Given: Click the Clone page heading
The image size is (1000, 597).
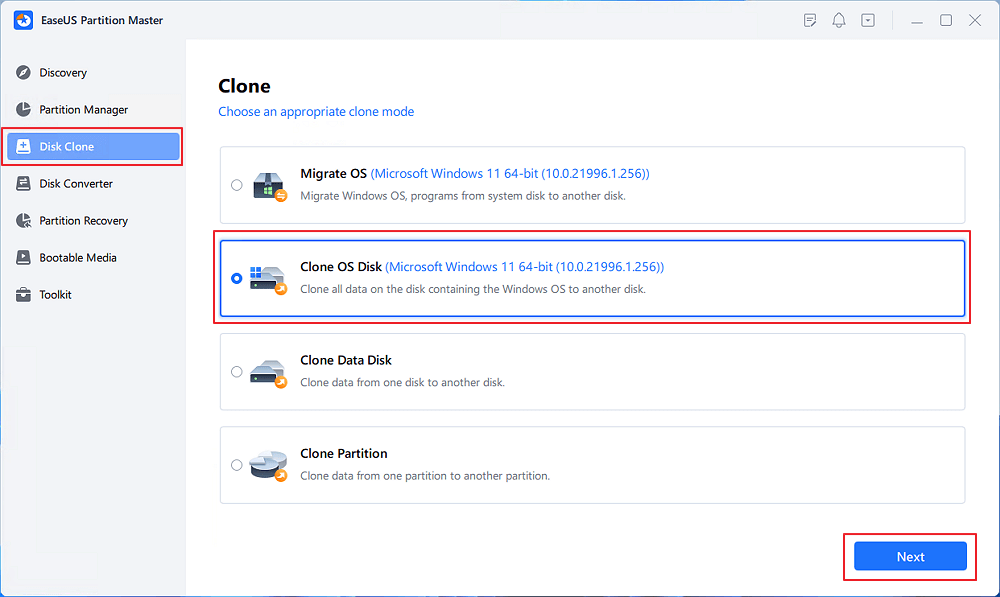Looking at the screenshot, I should (244, 86).
